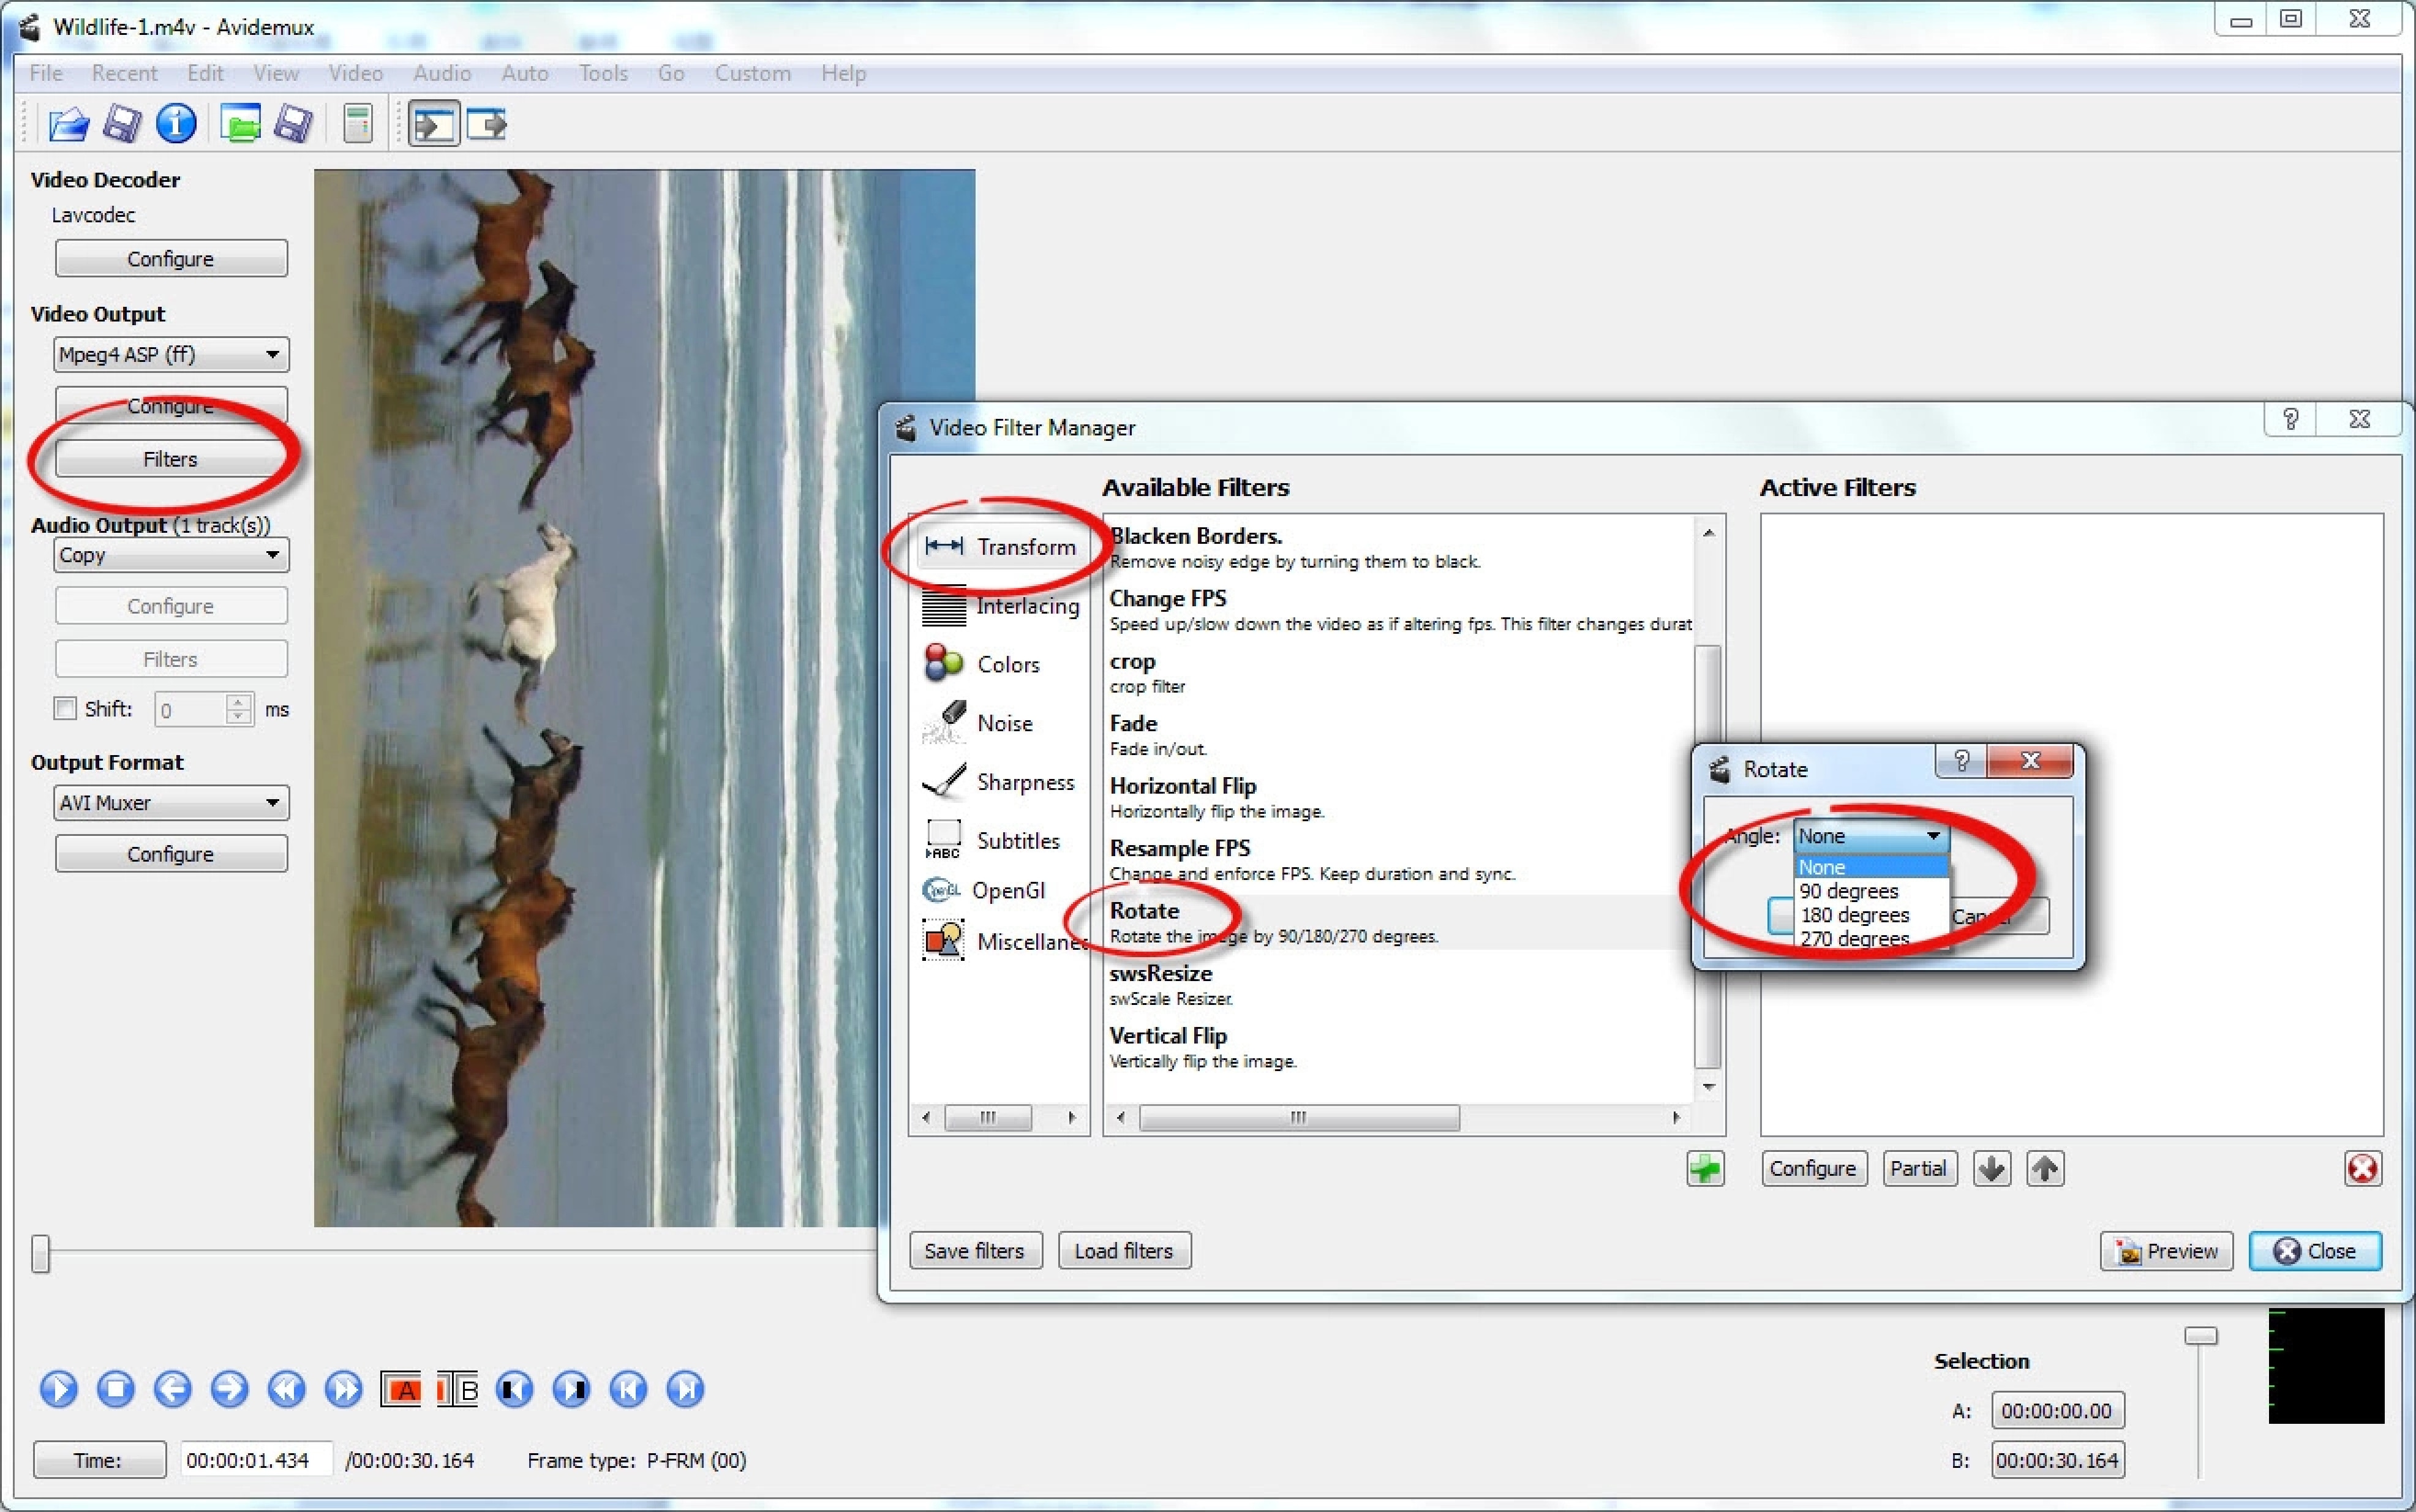Open the audio output Copy dropdown

point(171,555)
